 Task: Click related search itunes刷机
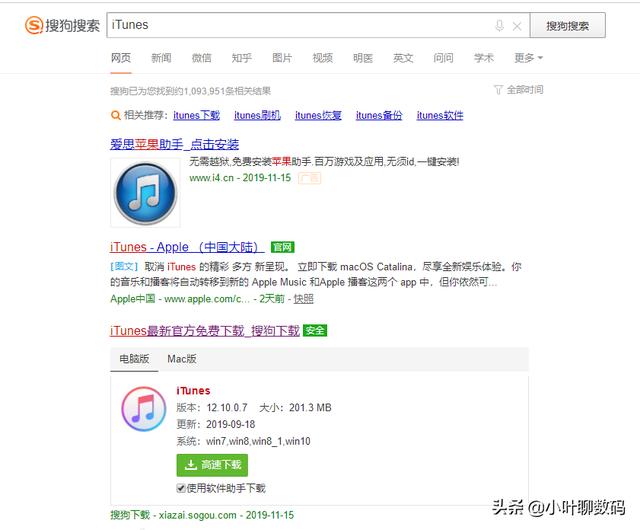tap(257, 116)
